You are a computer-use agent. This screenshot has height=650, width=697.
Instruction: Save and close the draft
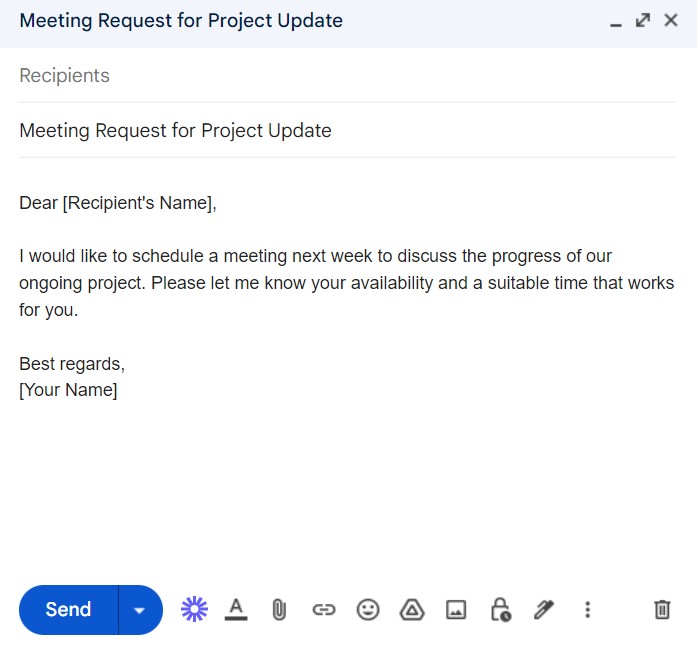click(671, 20)
